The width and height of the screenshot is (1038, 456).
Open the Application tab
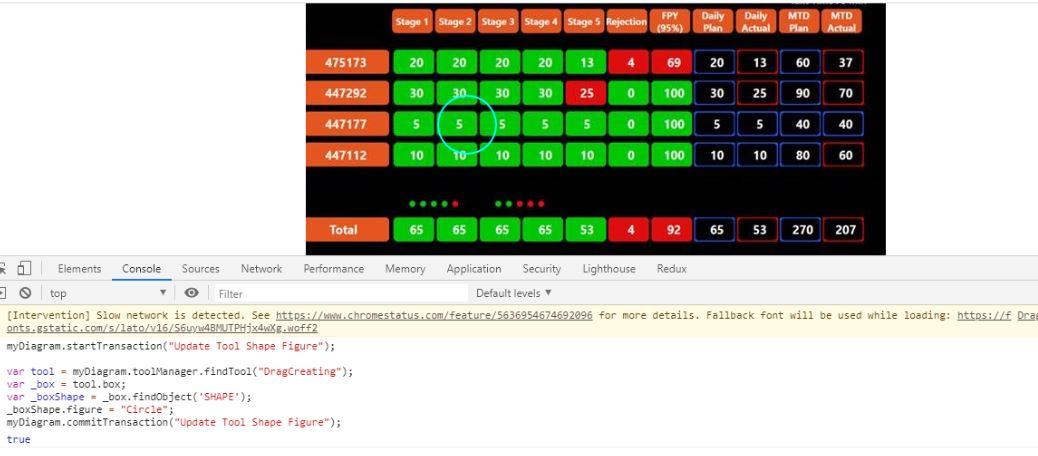[x=474, y=269]
